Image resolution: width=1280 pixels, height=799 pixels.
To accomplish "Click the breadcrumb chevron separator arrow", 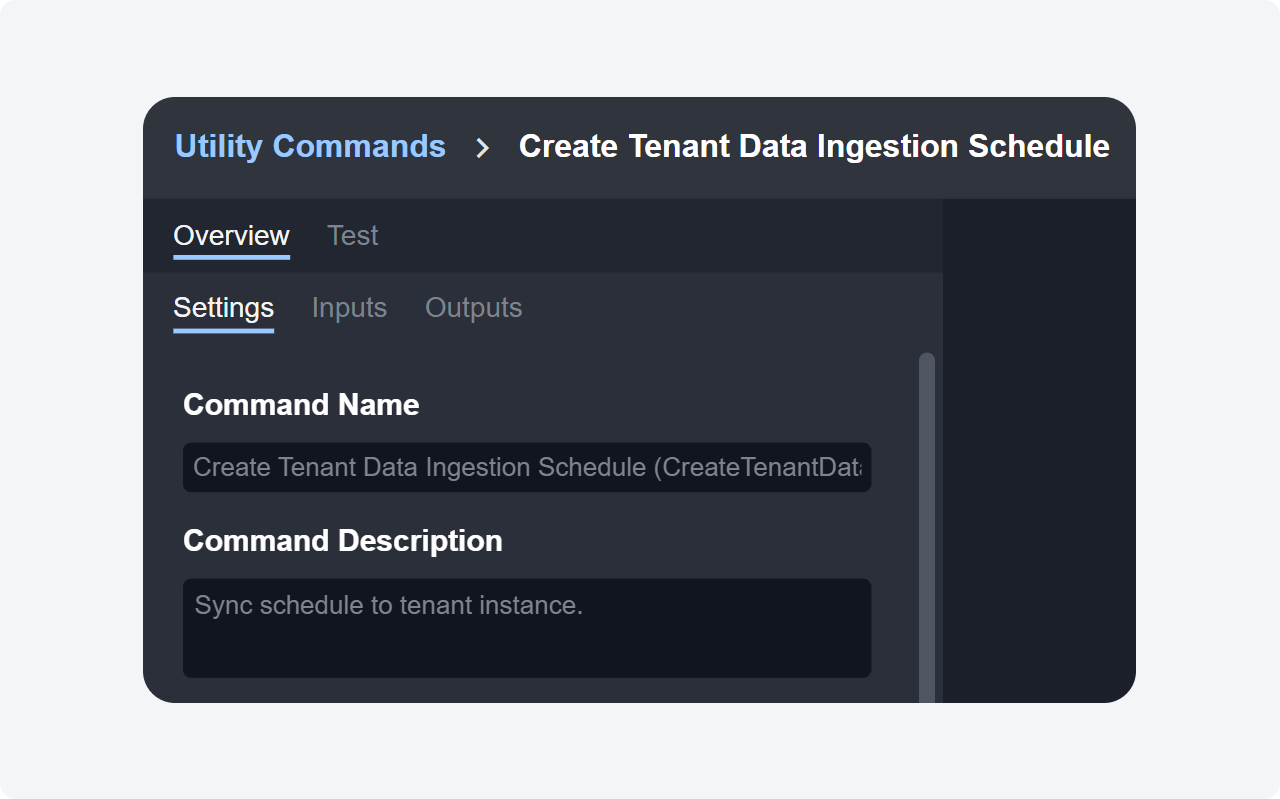I will [x=482, y=148].
